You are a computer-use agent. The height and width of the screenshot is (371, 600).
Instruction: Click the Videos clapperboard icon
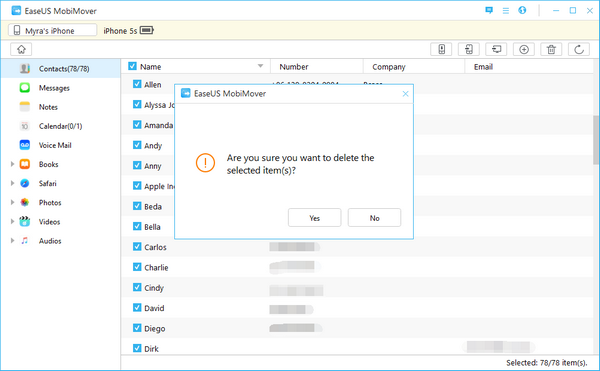coord(25,221)
